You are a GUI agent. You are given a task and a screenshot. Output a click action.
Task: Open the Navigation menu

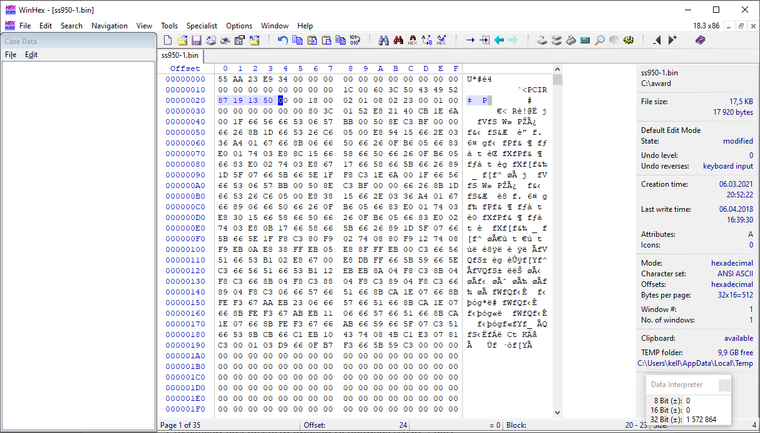[x=110, y=26]
